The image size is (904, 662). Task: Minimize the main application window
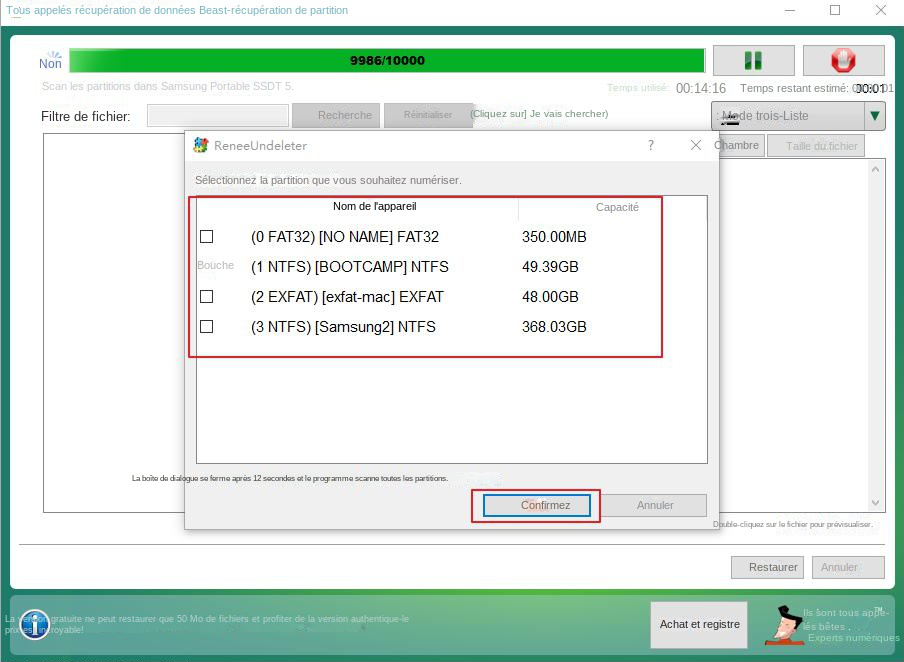tap(790, 10)
